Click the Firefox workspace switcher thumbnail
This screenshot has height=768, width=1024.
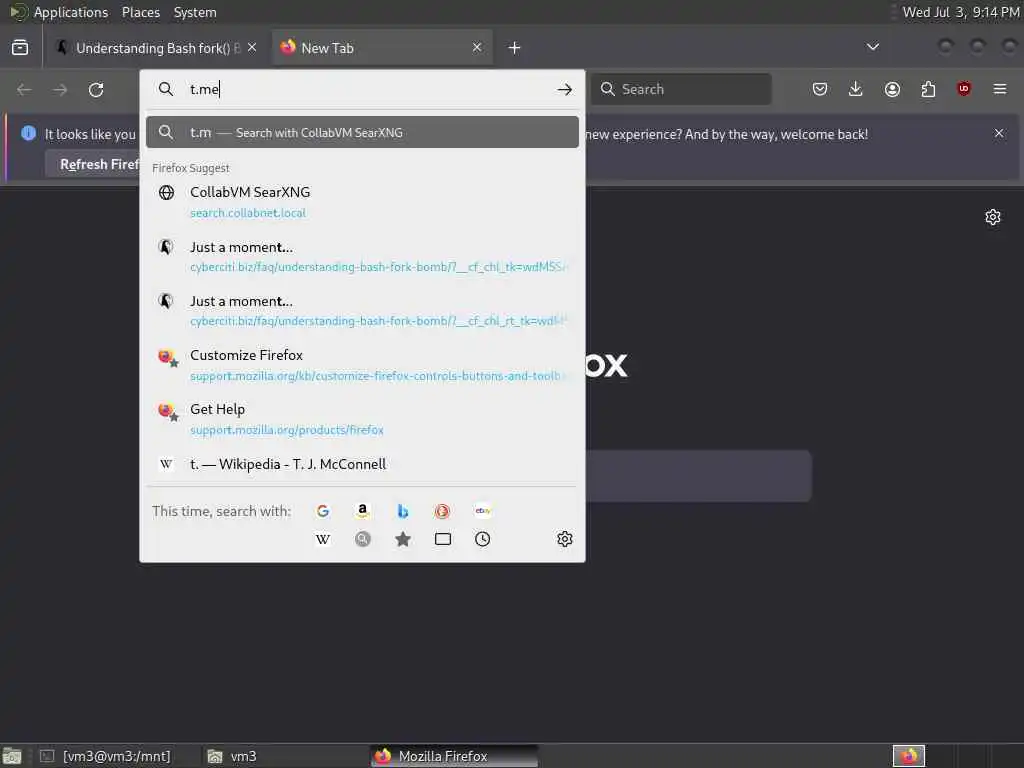[909, 756]
